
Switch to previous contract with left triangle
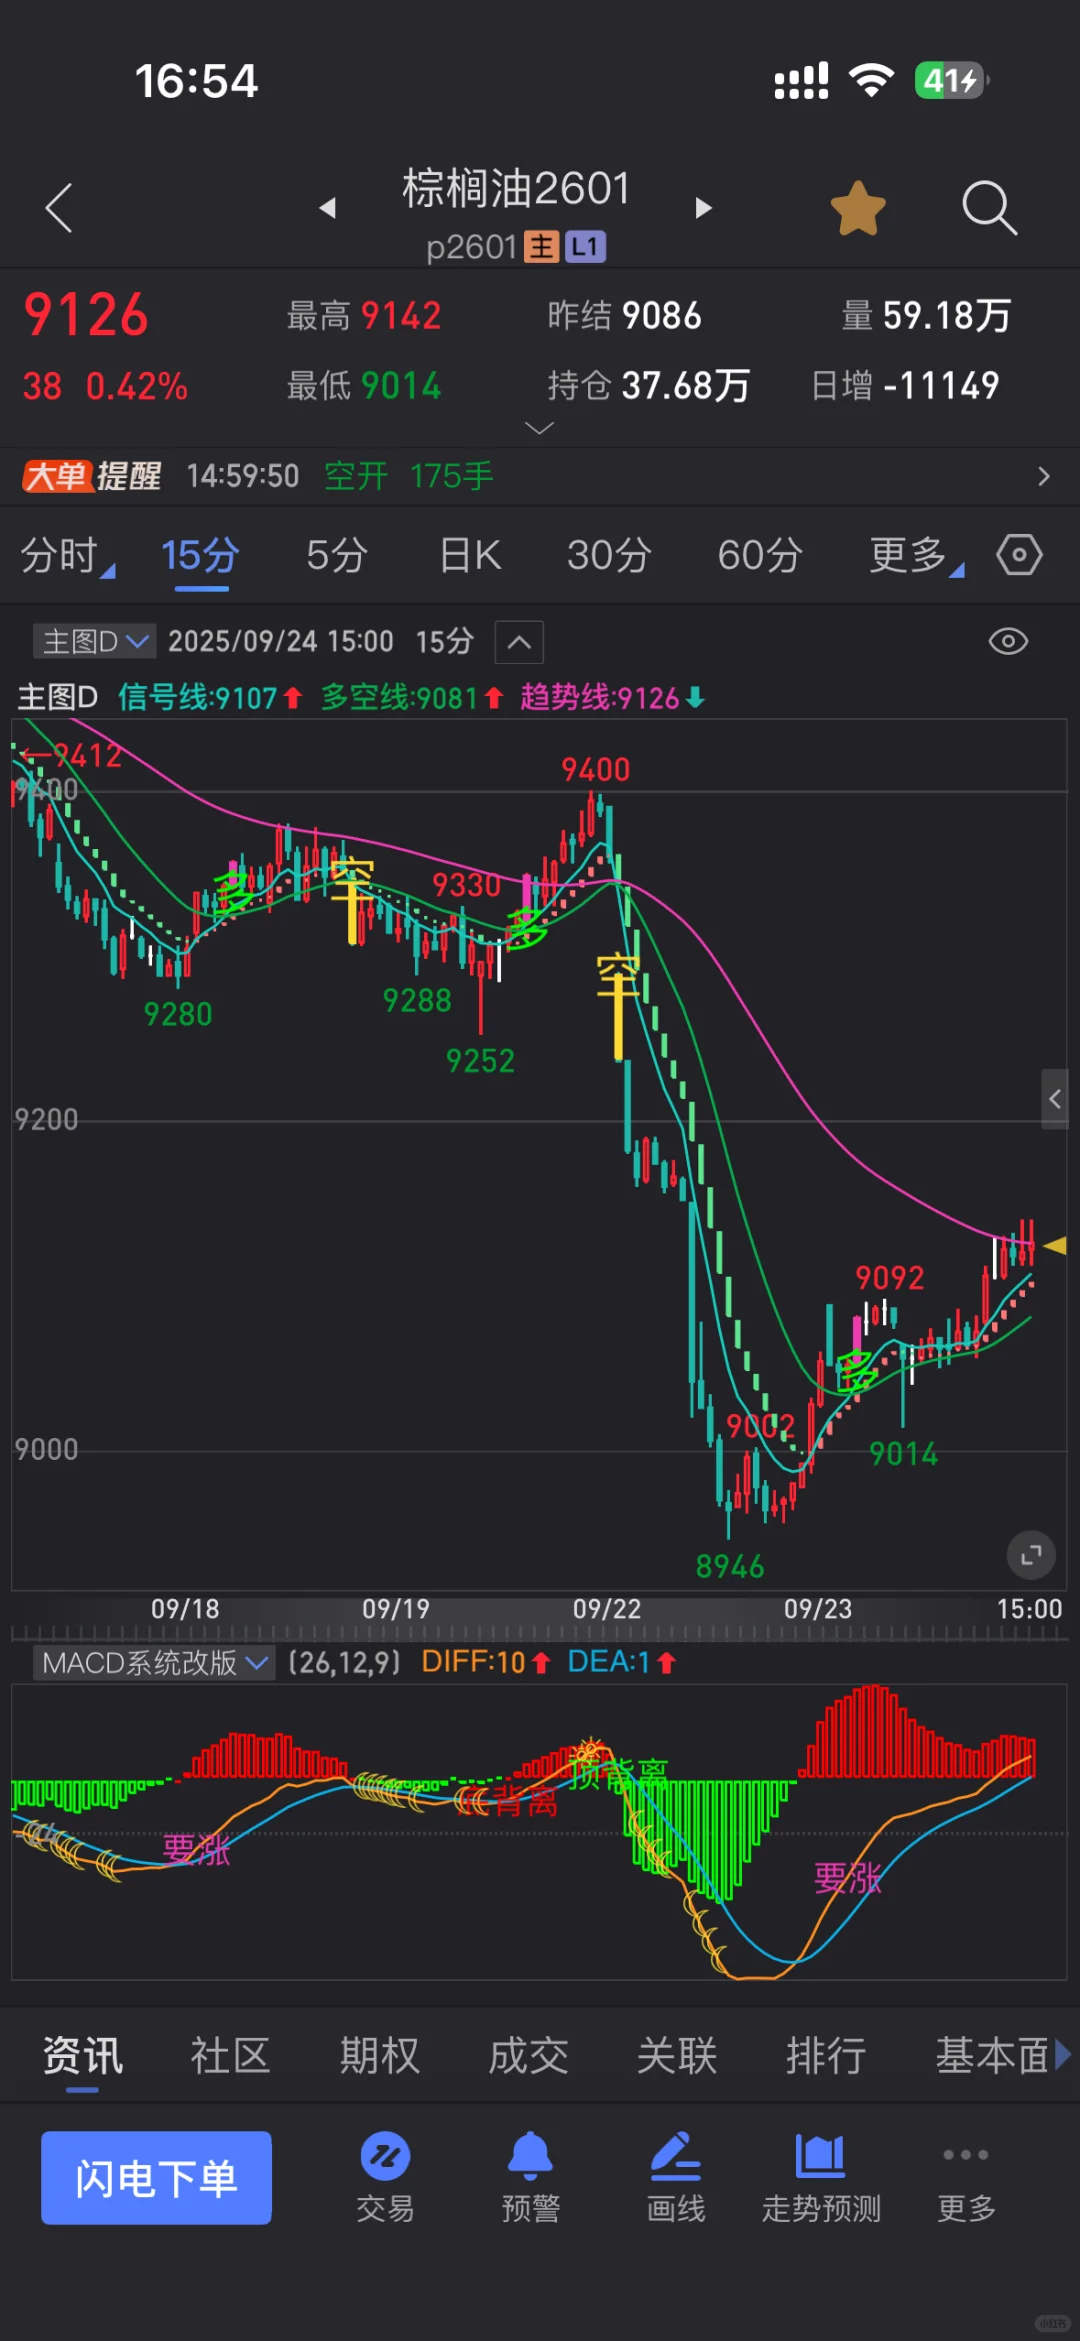(x=327, y=208)
